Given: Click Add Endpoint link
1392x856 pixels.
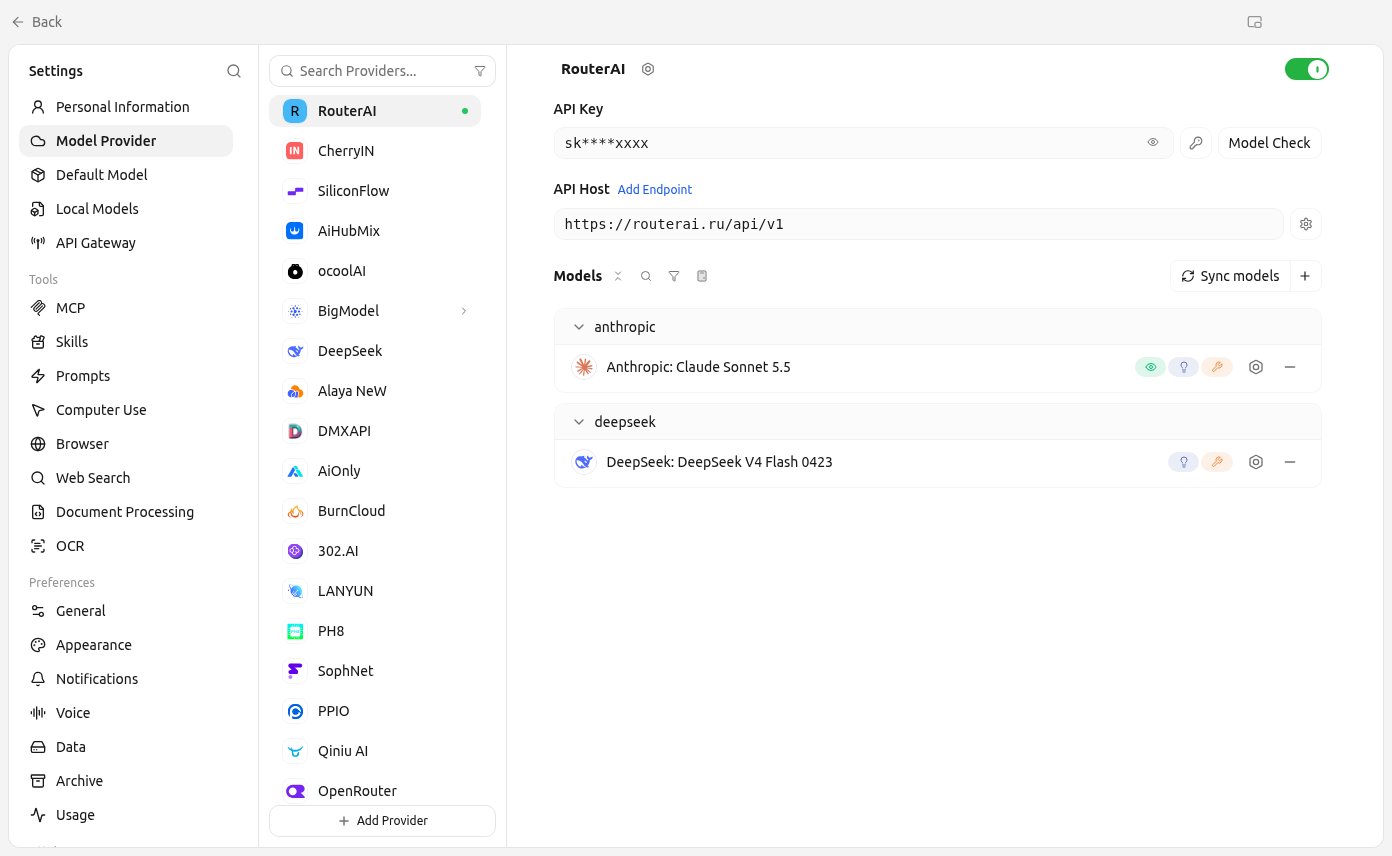Looking at the screenshot, I should (x=655, y=190).
